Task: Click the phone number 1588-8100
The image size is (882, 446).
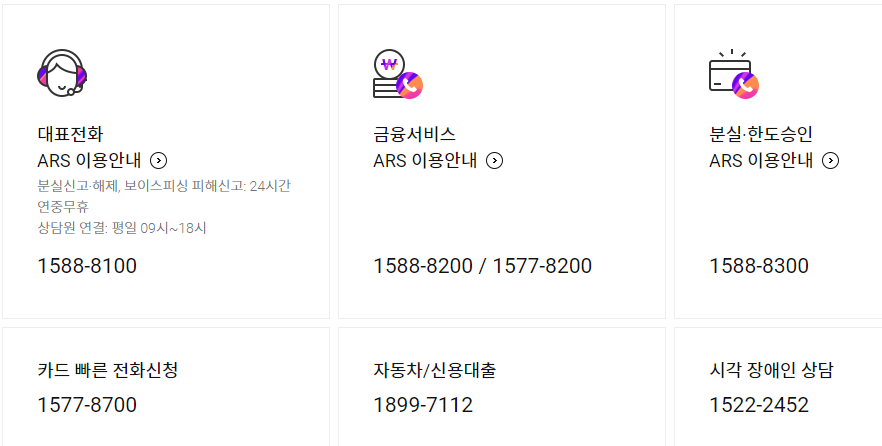Action: tap(87, 266)
